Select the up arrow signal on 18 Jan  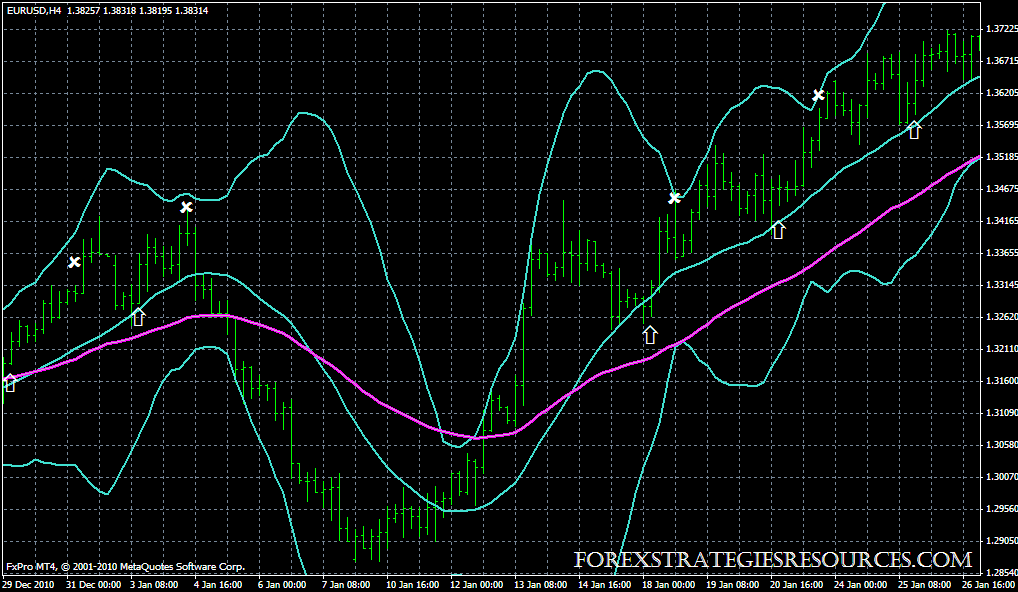click(650, 335)
